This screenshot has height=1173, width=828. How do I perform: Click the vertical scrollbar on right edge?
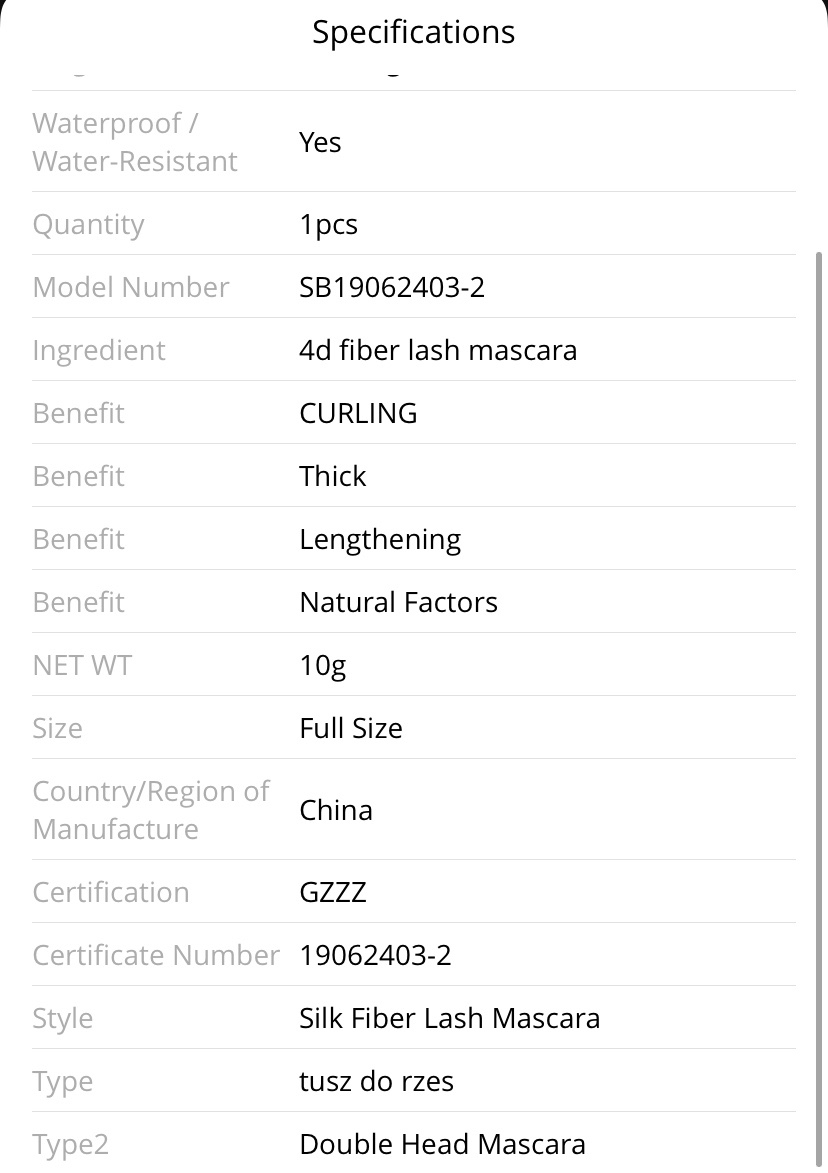click(x=818, y=708)
